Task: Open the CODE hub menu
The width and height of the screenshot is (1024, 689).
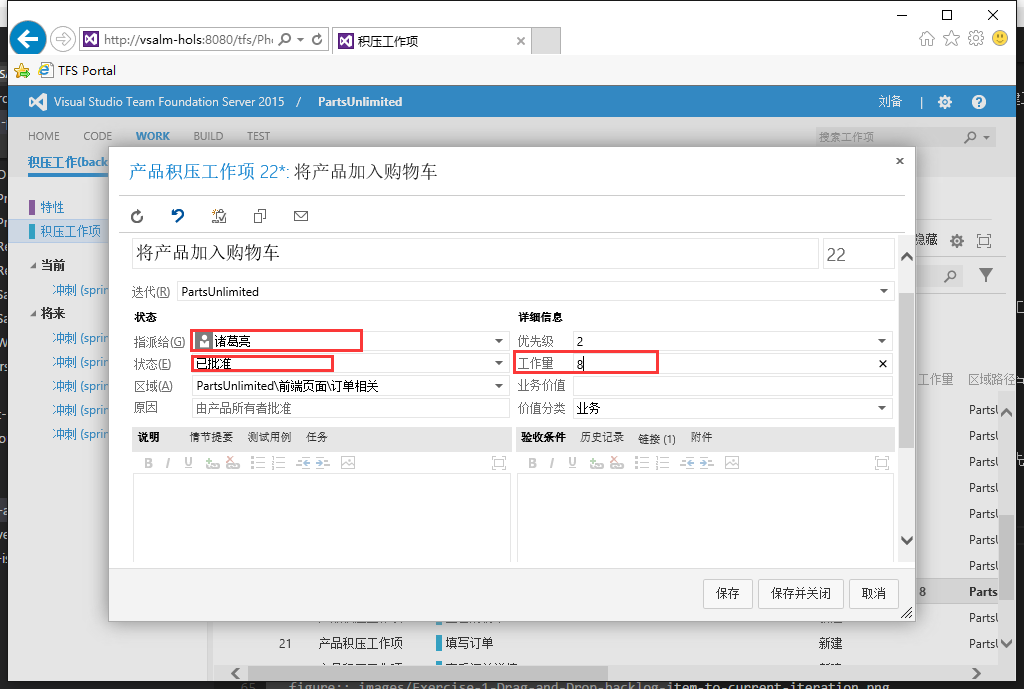Action: tap(97, 136)
